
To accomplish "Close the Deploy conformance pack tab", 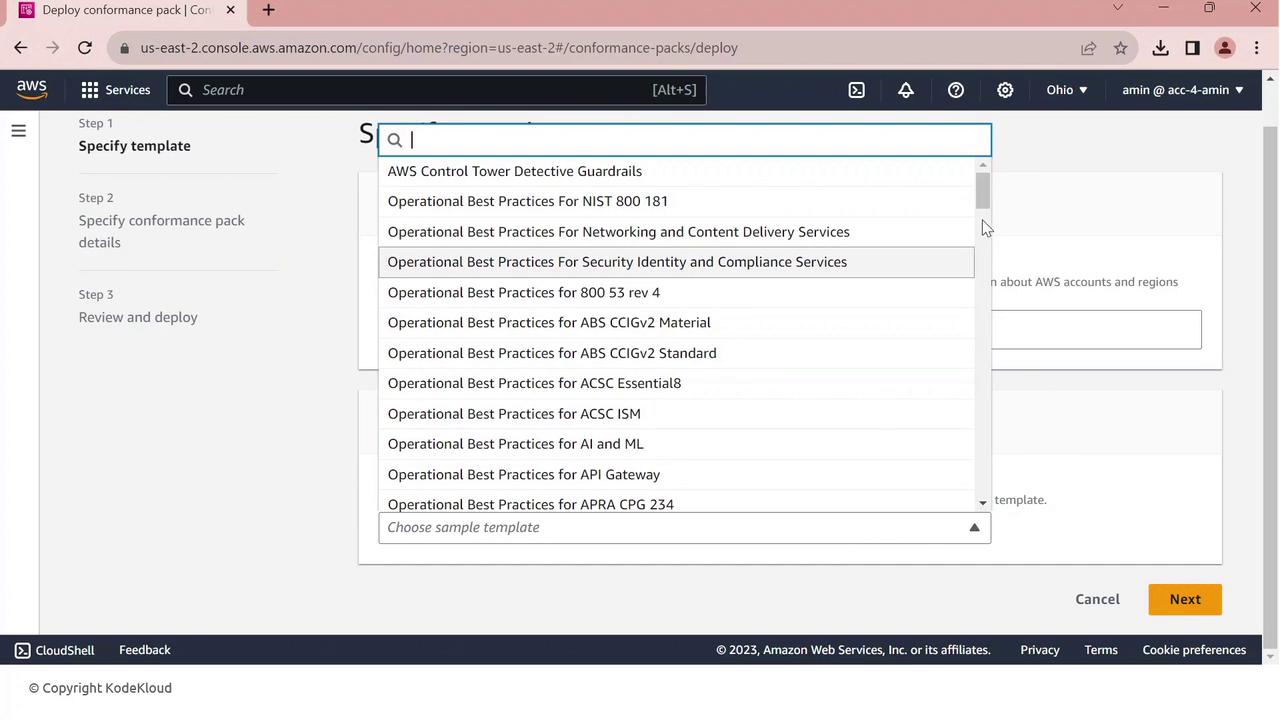I will click(x=230, y=10).
